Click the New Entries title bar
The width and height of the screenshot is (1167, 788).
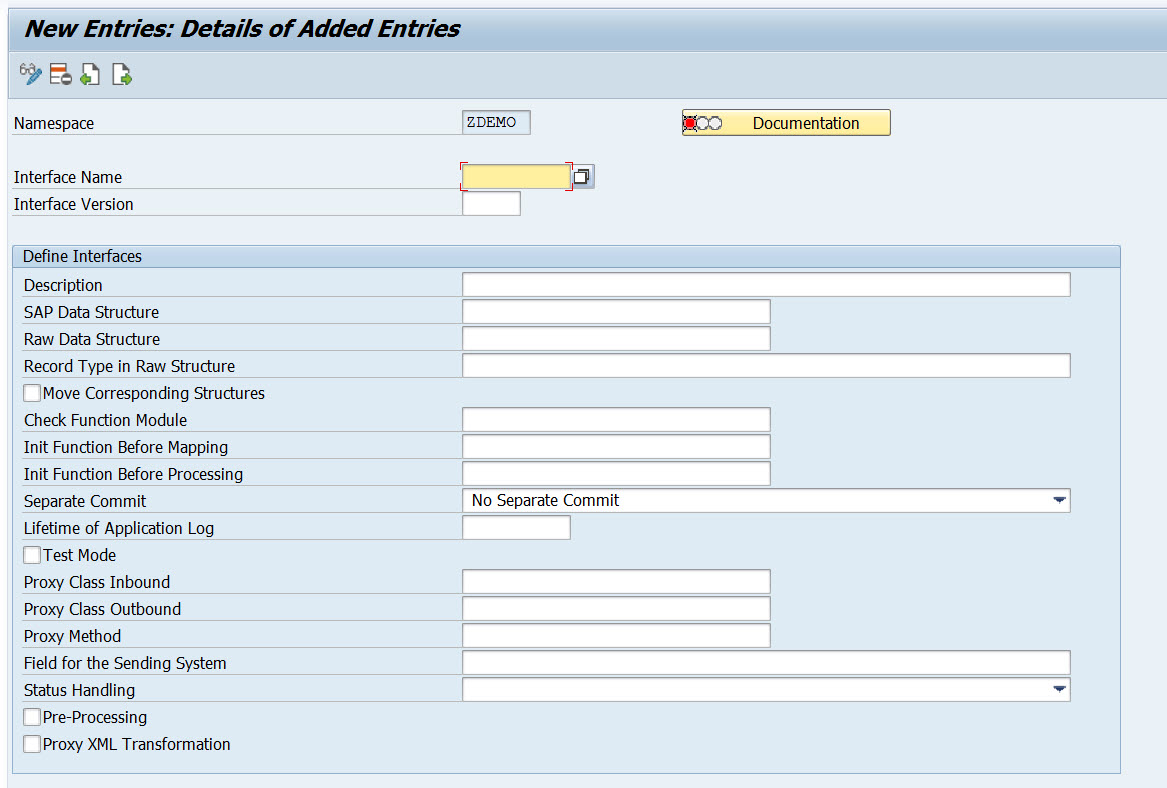(x=240, y=28)
